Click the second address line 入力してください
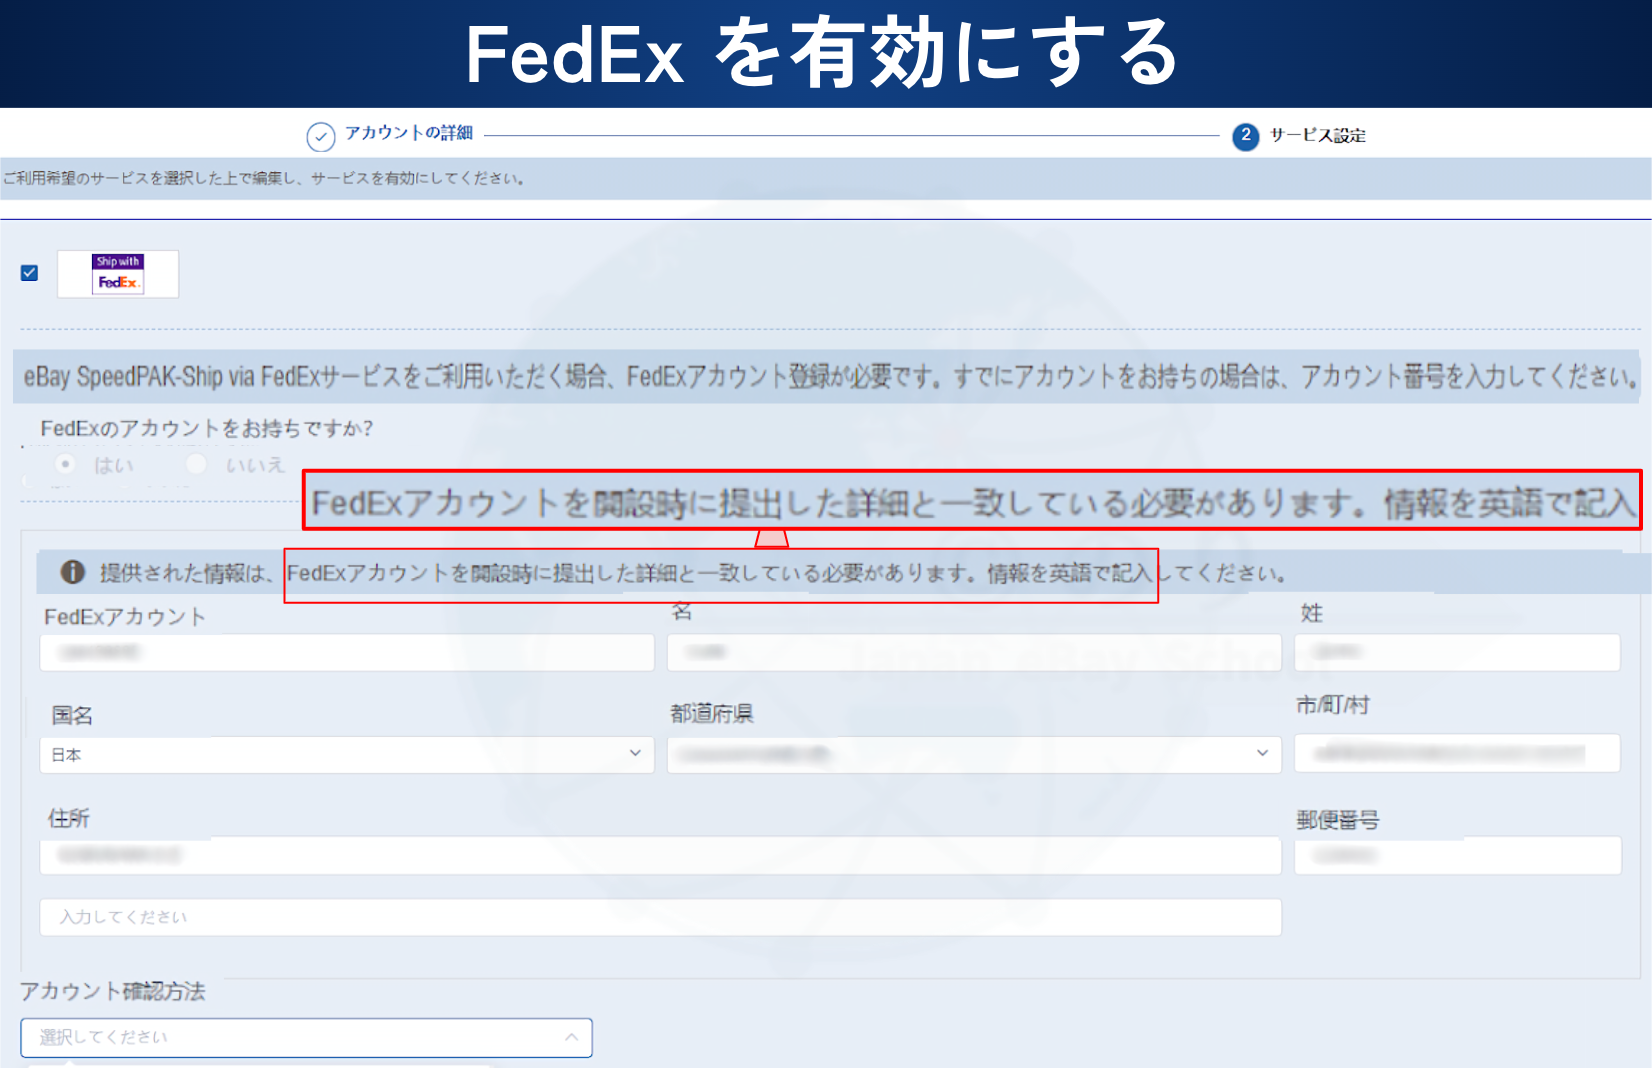This screenshot has height=1068, width=1652. click(660, 917)
